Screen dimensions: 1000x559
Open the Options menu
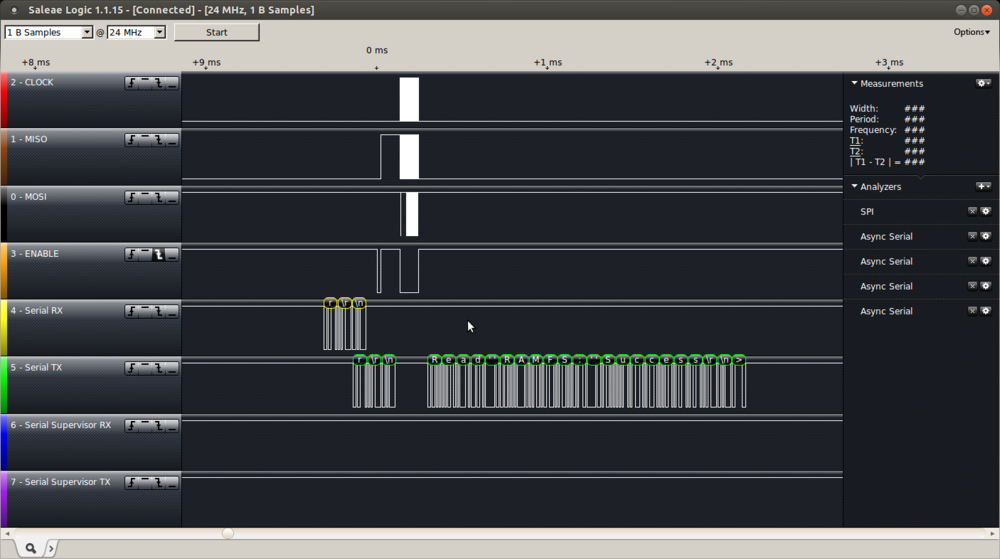tap(971, 32)
